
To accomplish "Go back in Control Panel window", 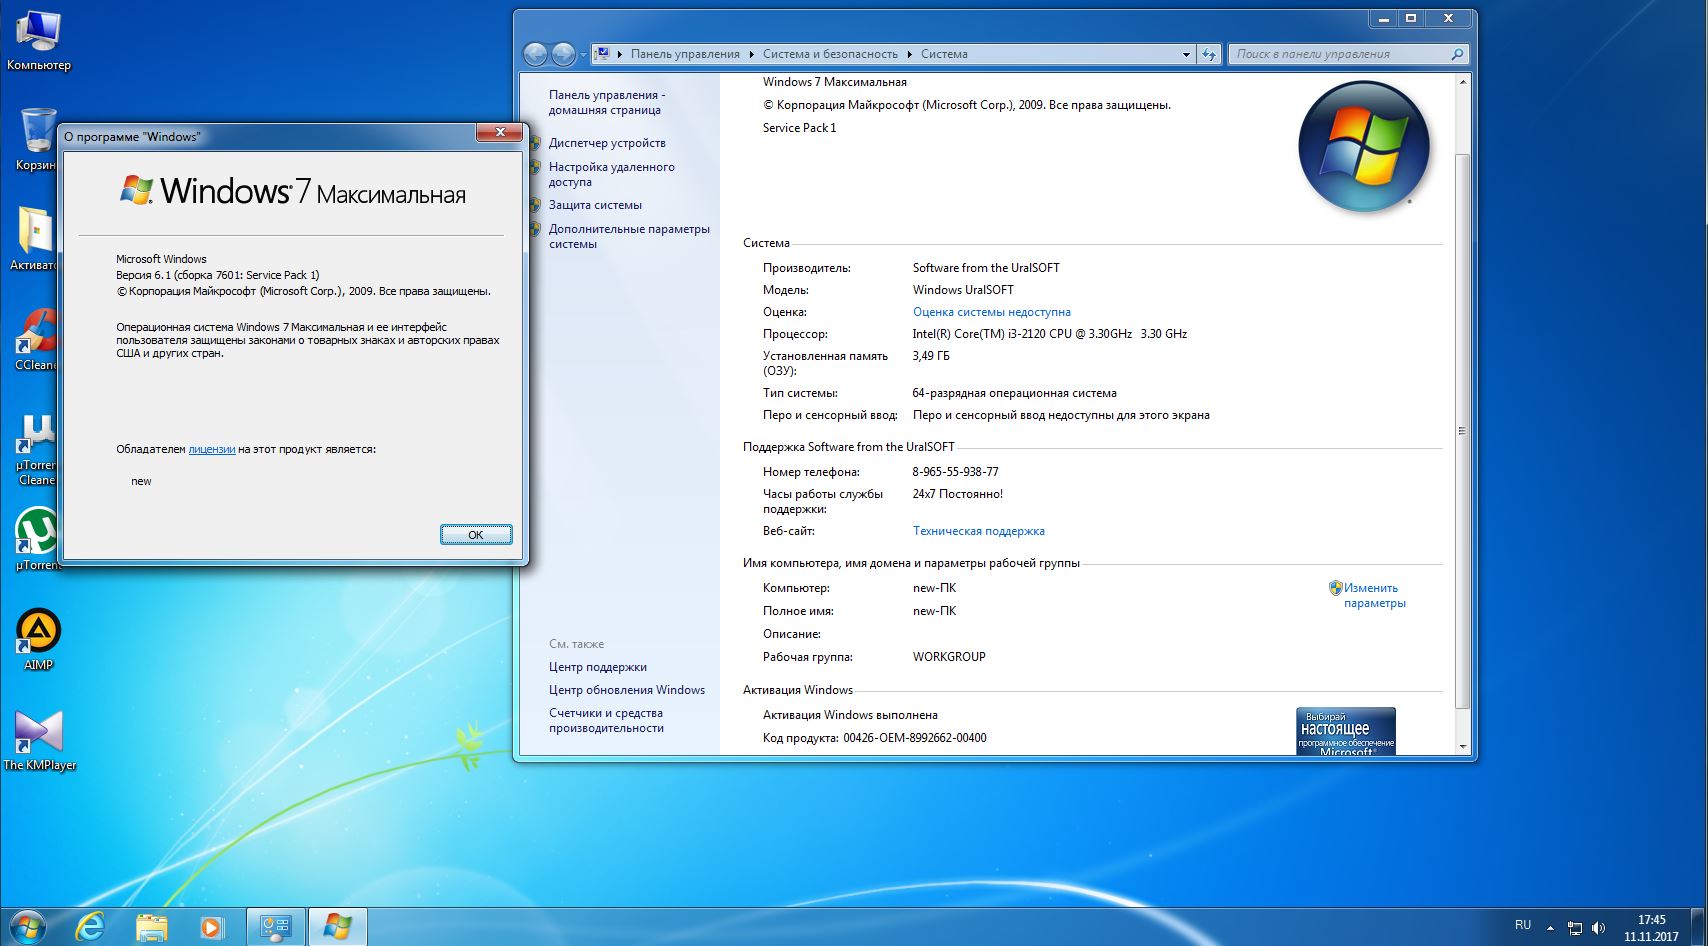I will click(x=536, y=54).
